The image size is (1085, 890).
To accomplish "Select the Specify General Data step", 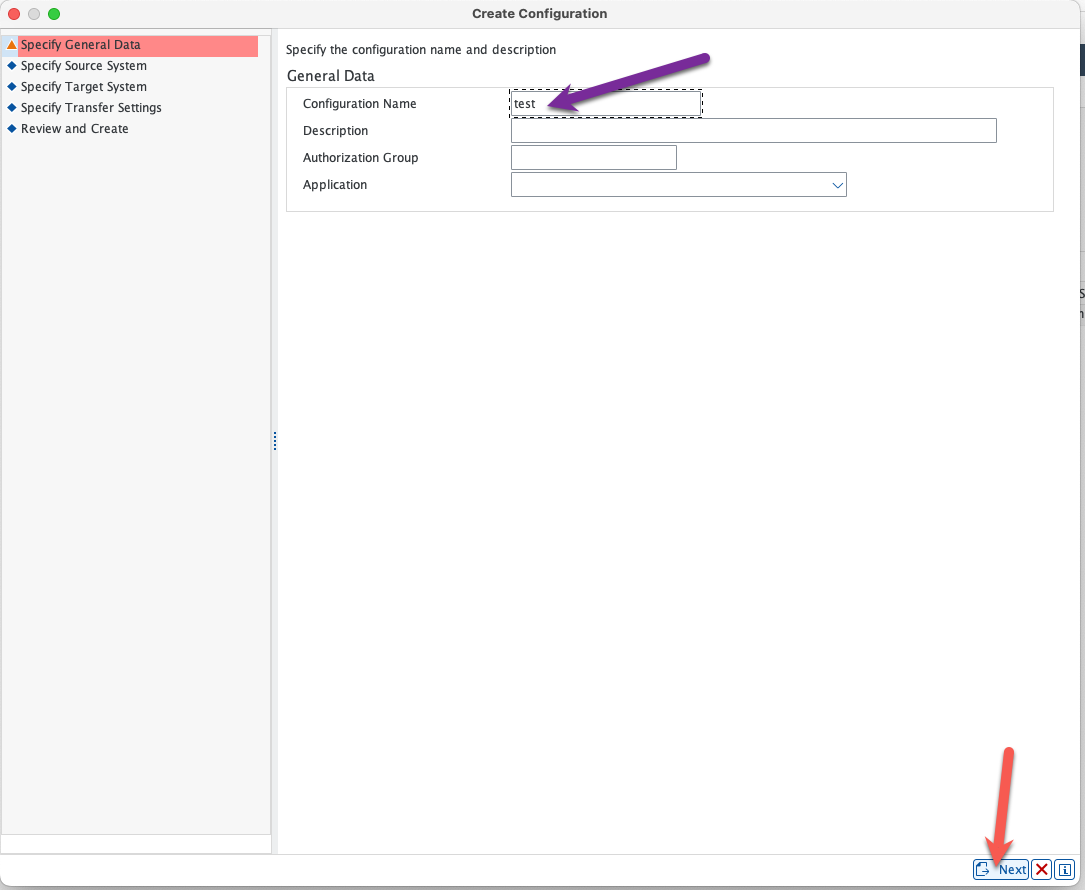I will pos(81,45).
